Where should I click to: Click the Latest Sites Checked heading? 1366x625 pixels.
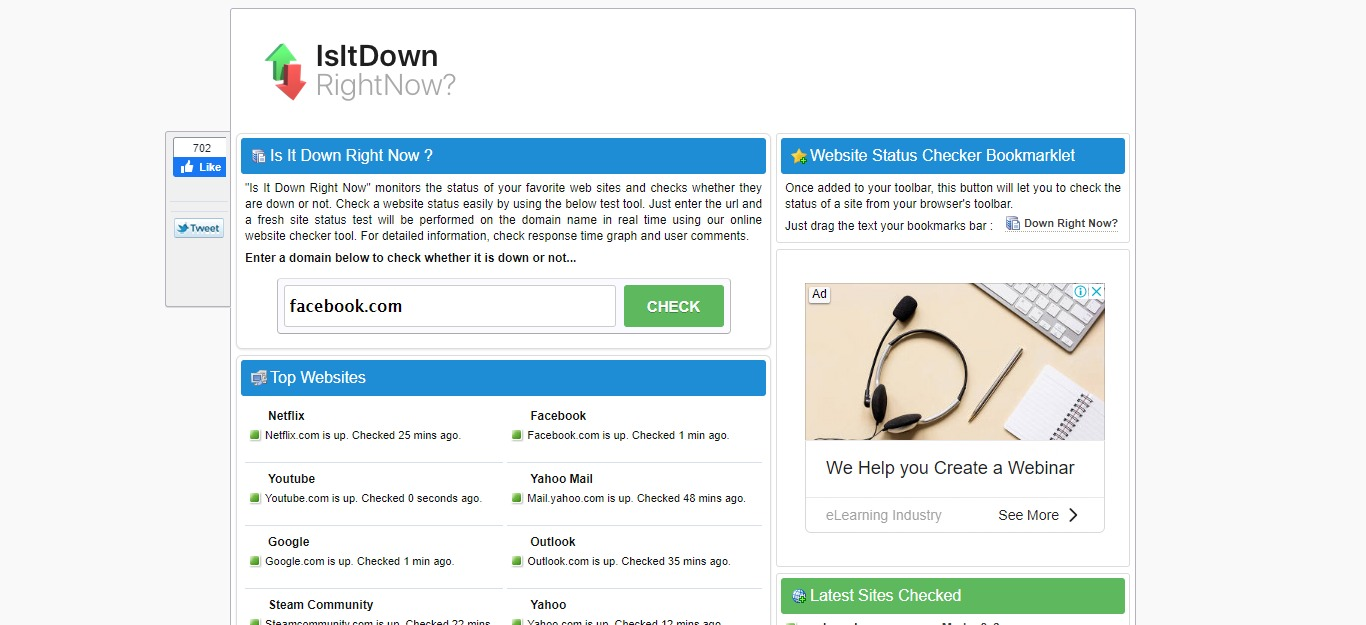coord(885,596)
